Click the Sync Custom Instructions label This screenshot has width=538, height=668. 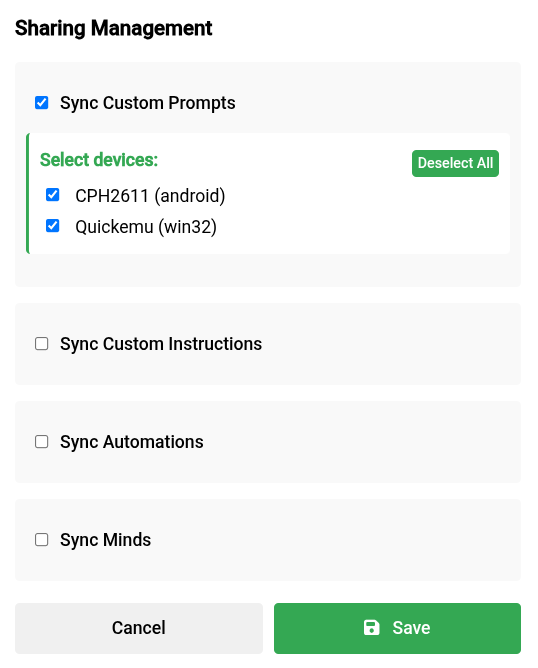(161, 344)
